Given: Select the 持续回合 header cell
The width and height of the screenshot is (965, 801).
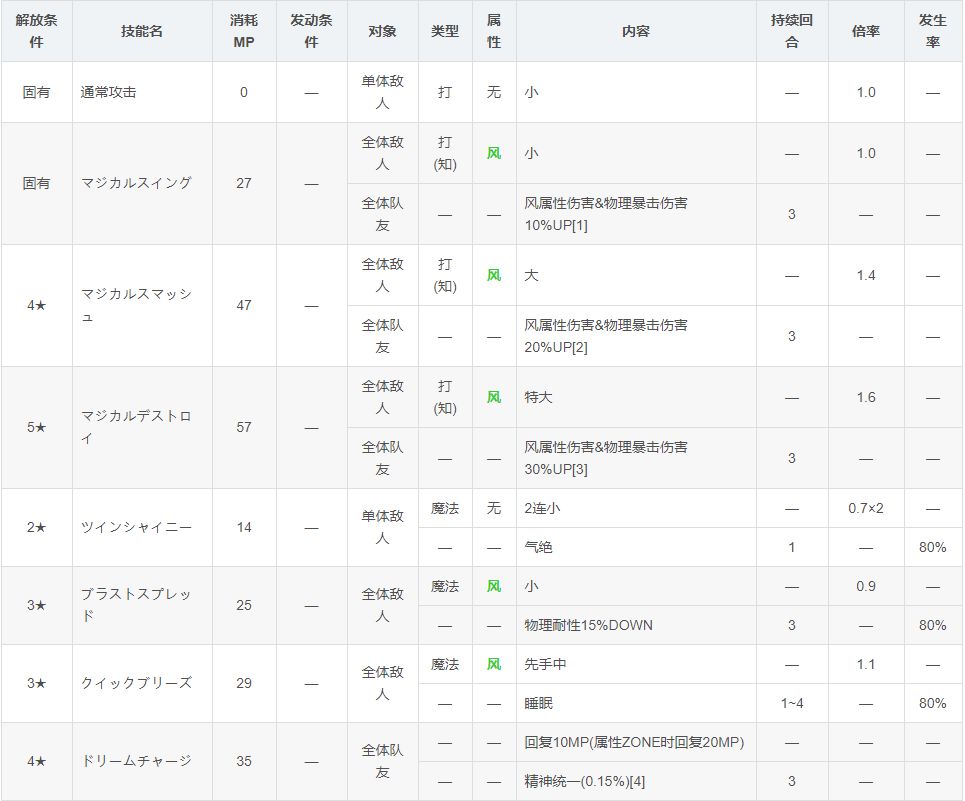Looking at the screenshot, I should (x=792, y=31).
